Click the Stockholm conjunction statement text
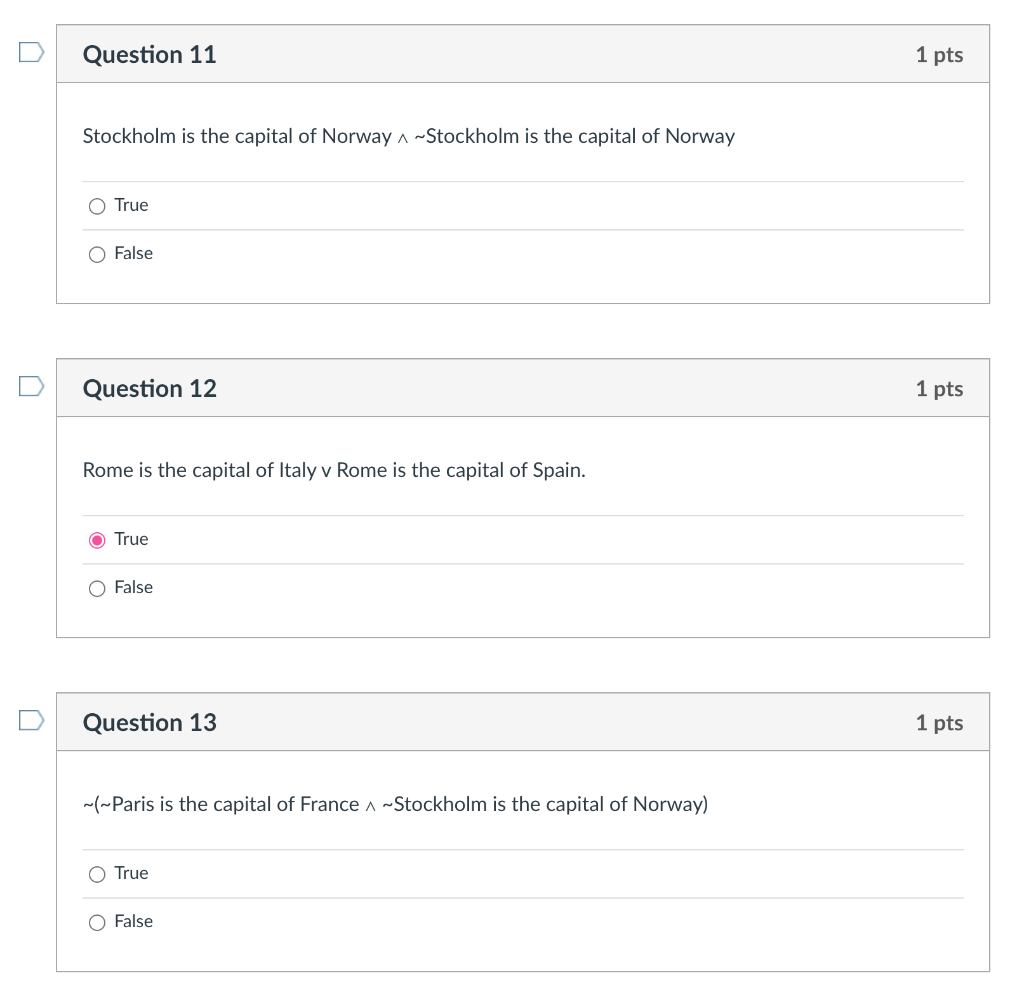 (408, 136)
